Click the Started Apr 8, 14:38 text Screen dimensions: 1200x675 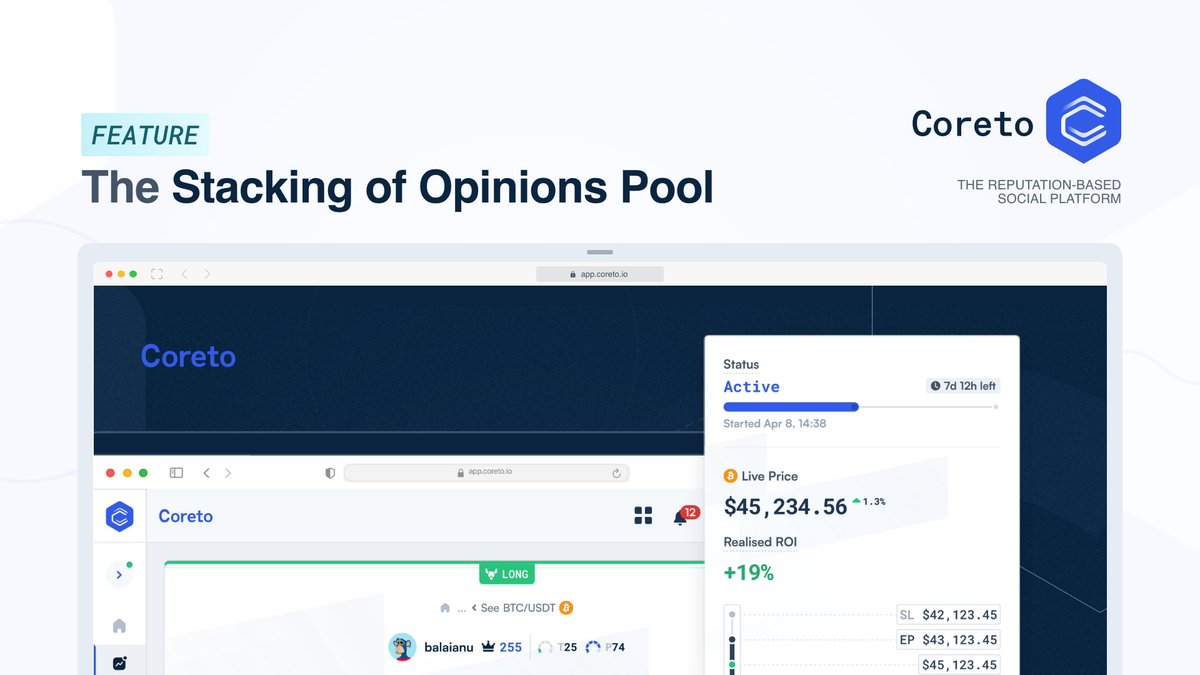coord(775,424)
